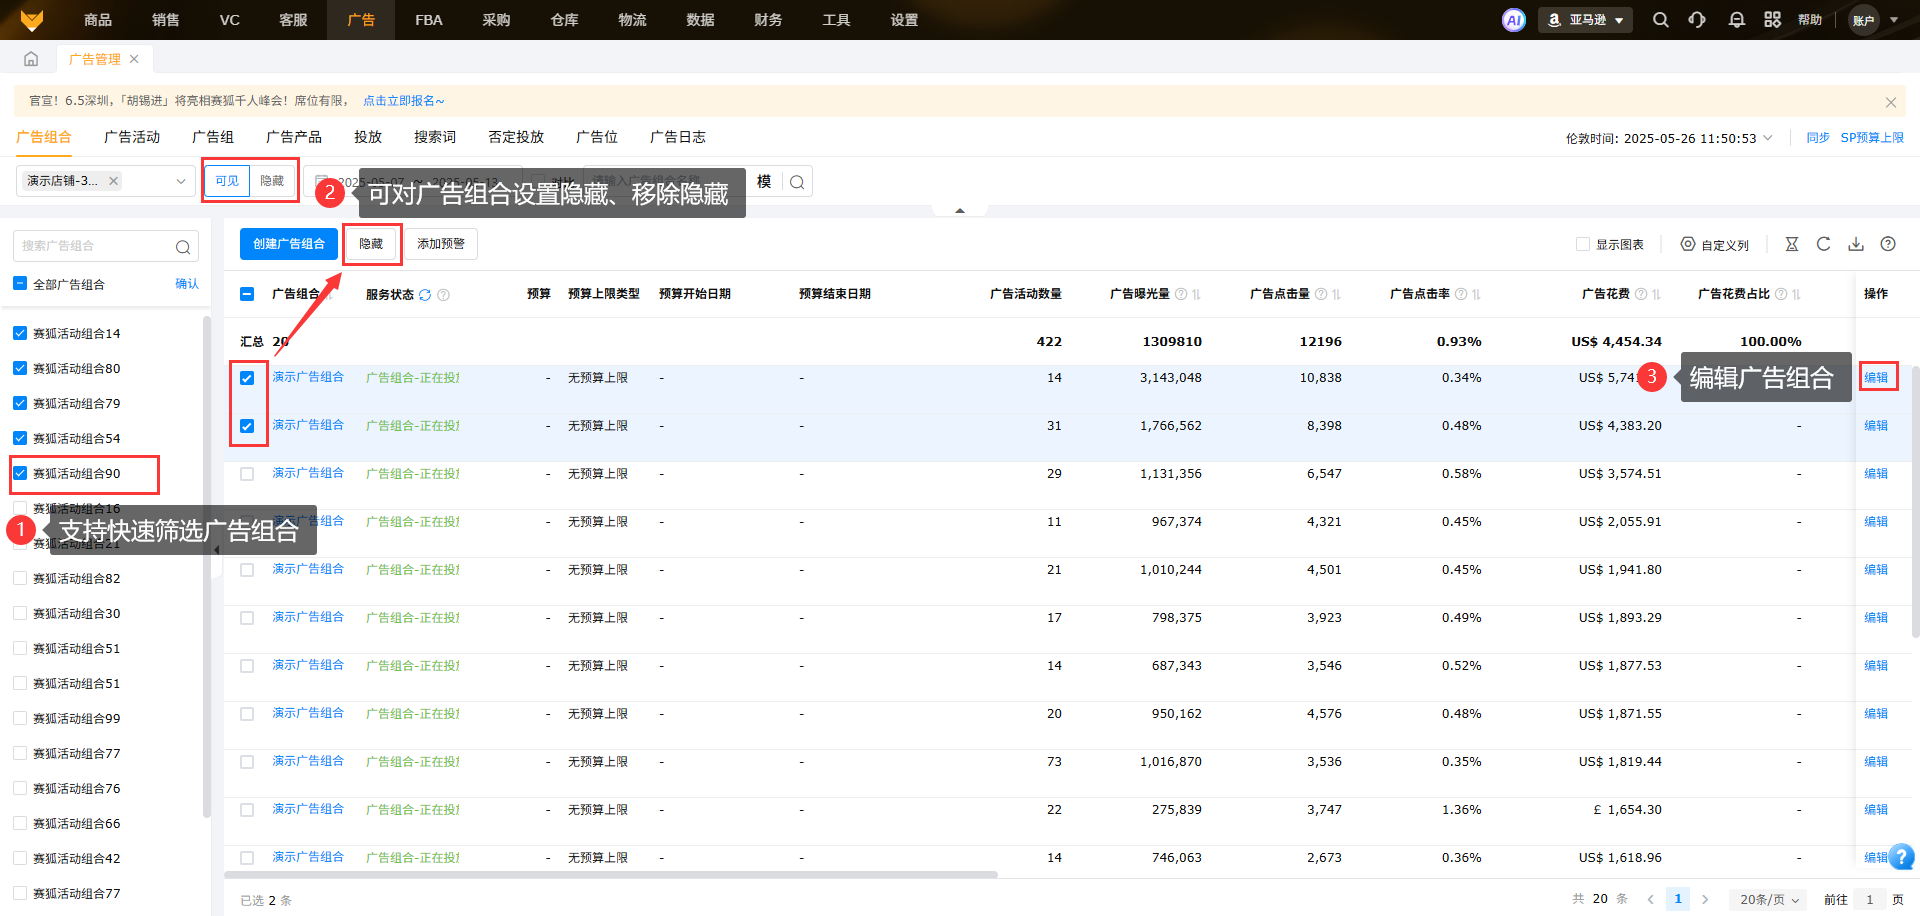Open the AI assistant icon
Screen dimensions: 1920x916
click(x=1513, y=20)
